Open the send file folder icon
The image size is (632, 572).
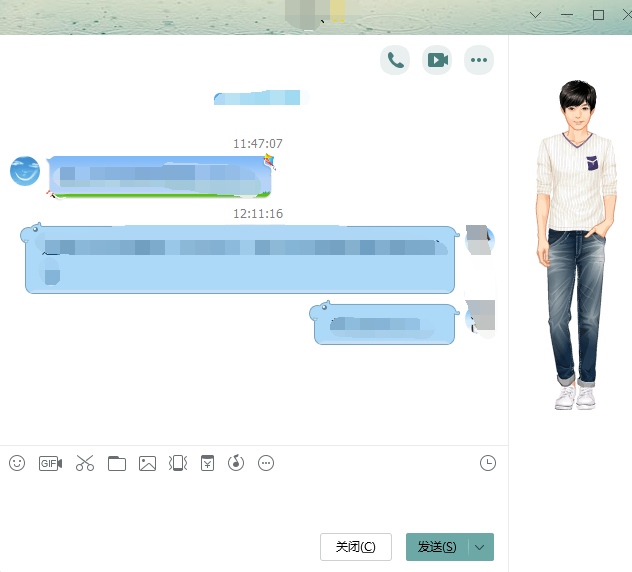(117, 463)
